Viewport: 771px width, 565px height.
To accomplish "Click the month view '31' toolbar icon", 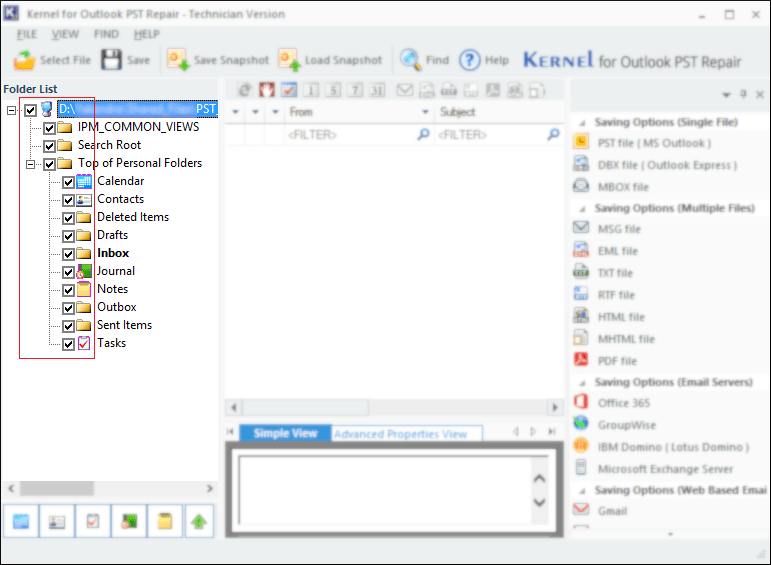I will 377,90.
